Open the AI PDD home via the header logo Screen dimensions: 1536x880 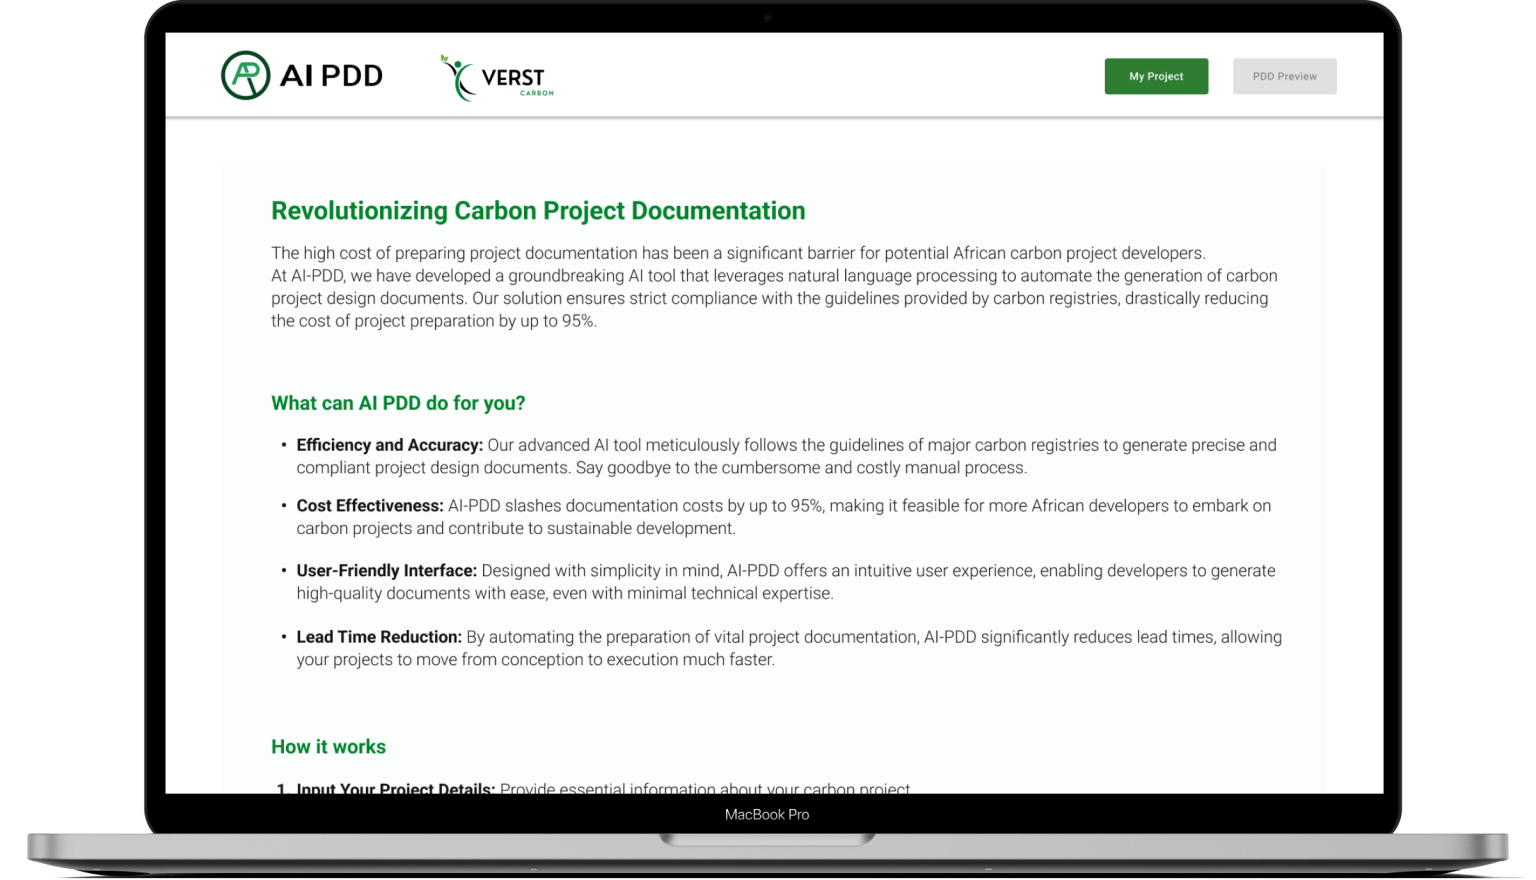click(300, 75)
